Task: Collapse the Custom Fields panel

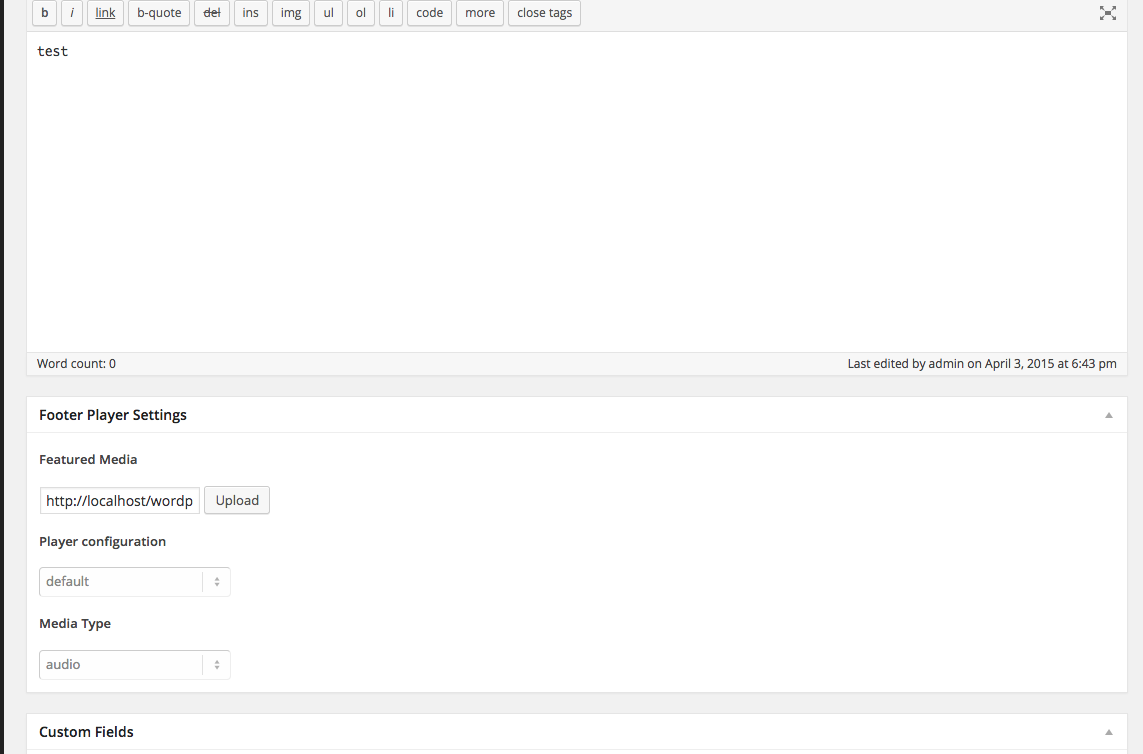Action: tap(1108, 731)
